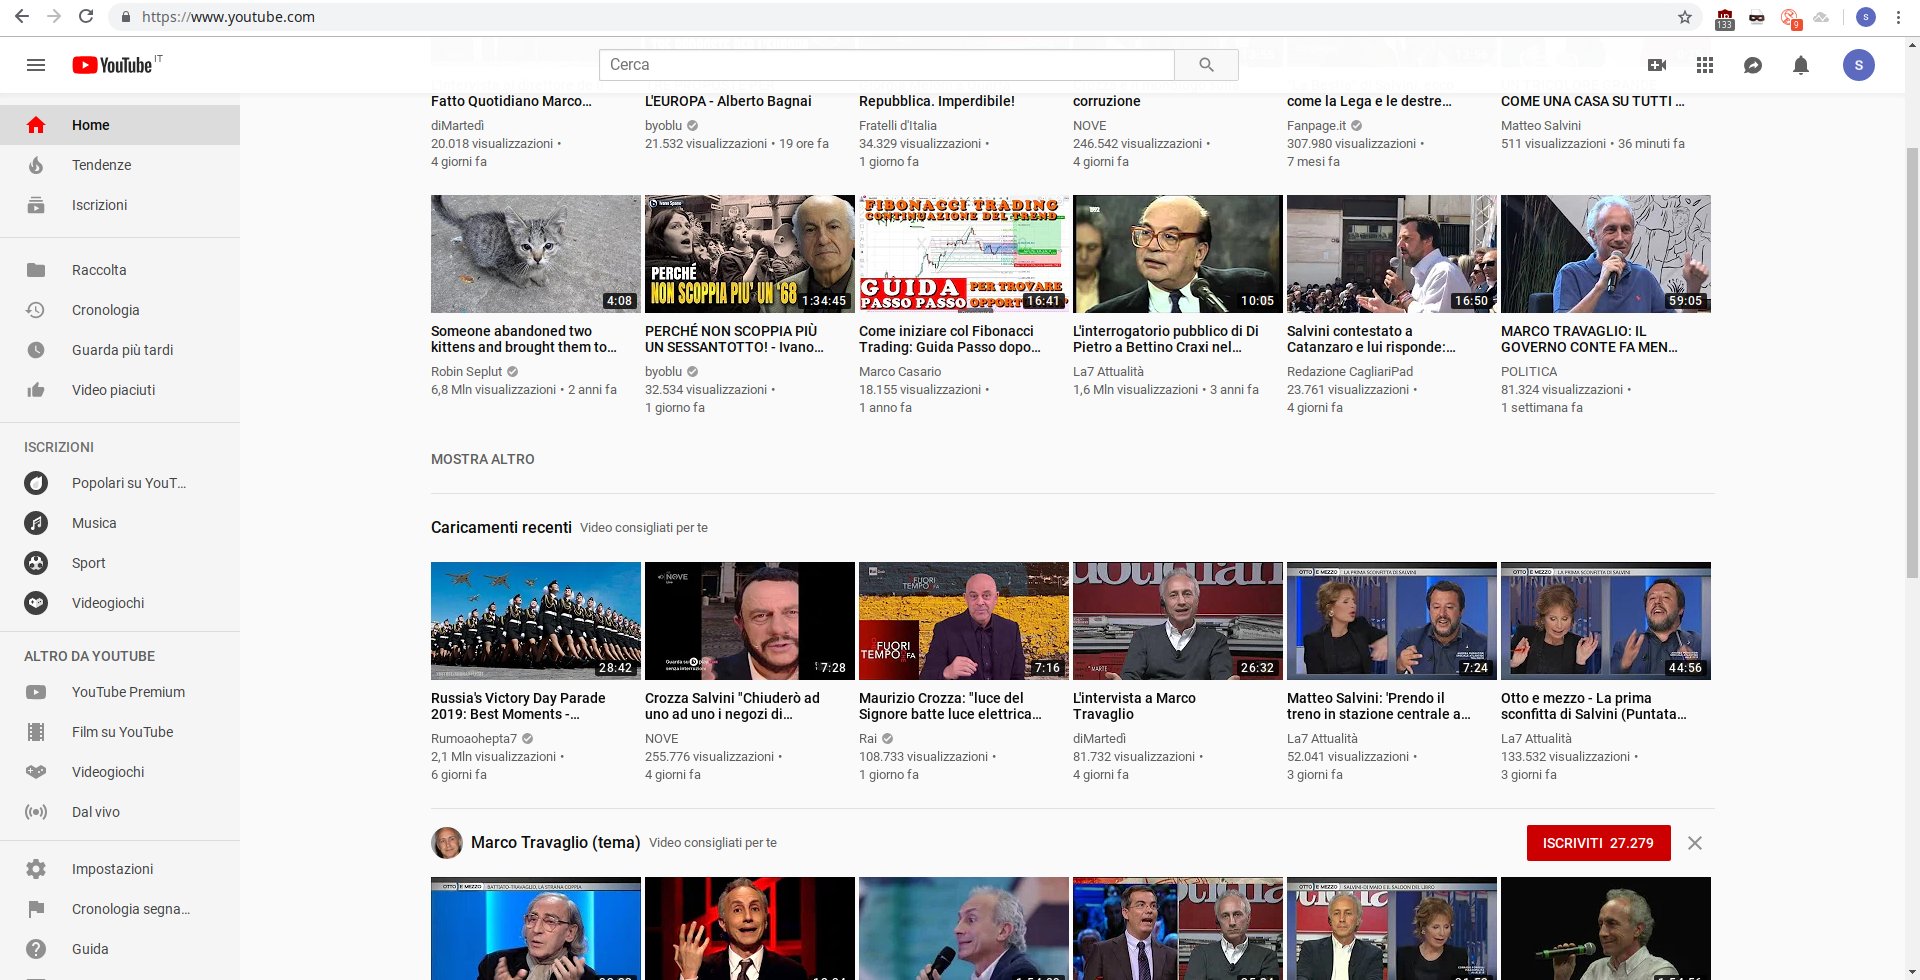The width and height of the screenshot is (1920, 980).
Task: Open the Chrome profile avatar in toolbar
Action: 1865,17
